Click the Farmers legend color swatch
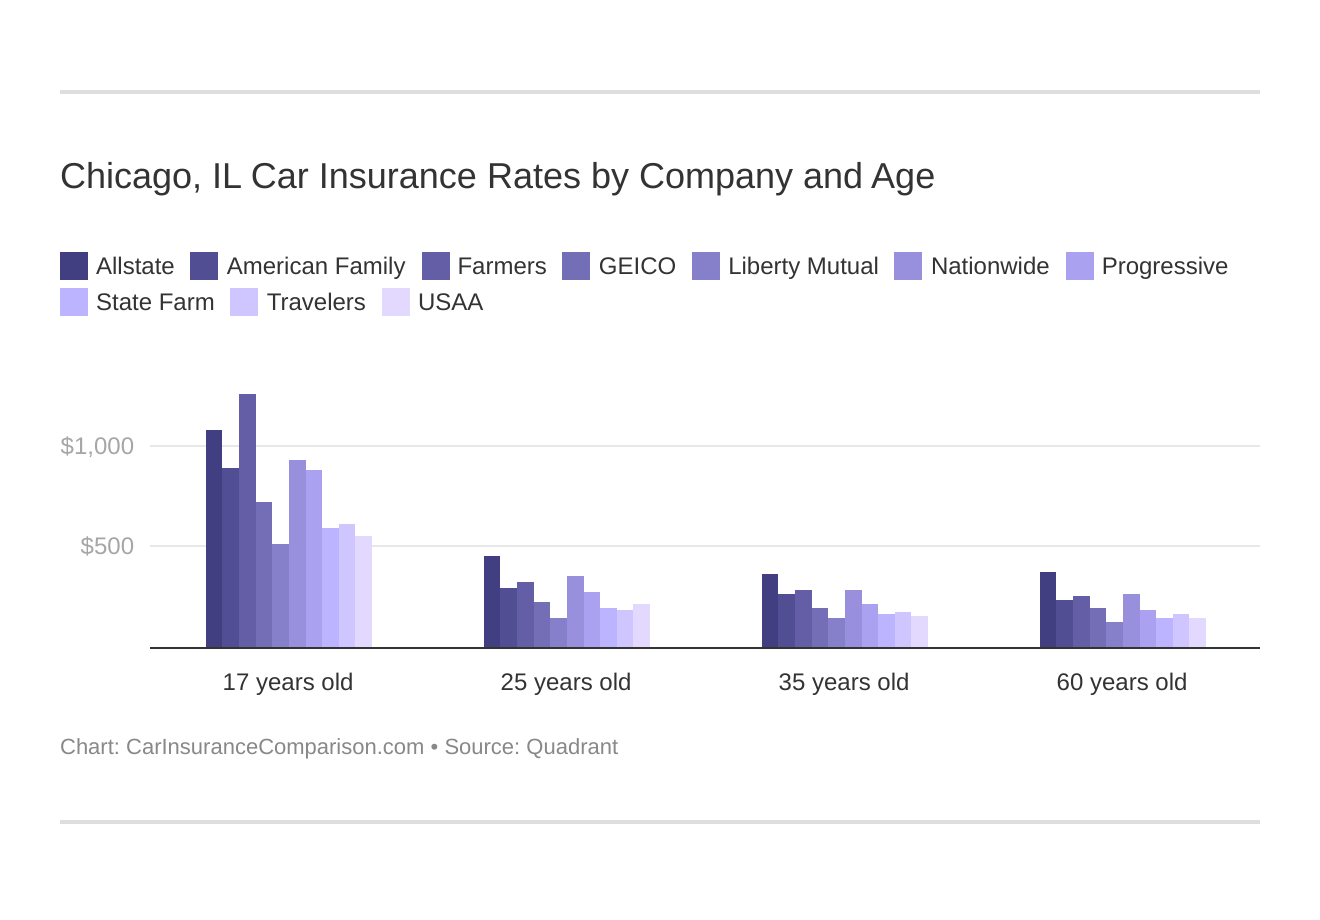The height and width of the screenshot is (920, 1320). tap(435, 266)
